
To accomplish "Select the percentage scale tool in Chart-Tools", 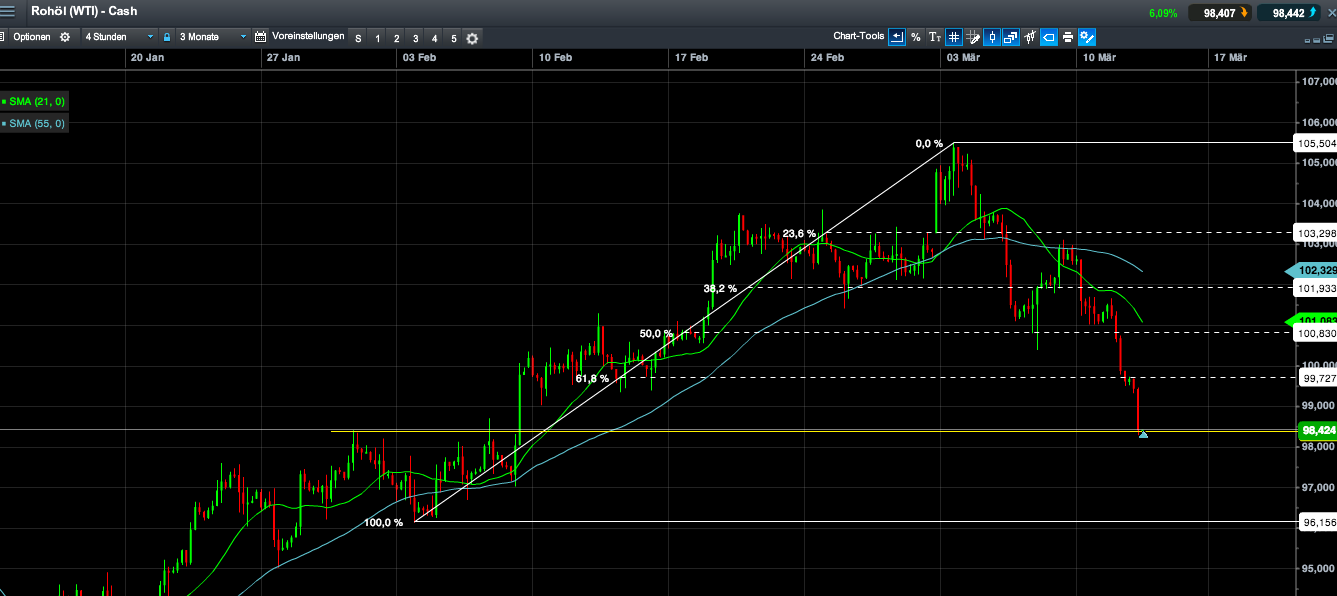I will (916, 37).
